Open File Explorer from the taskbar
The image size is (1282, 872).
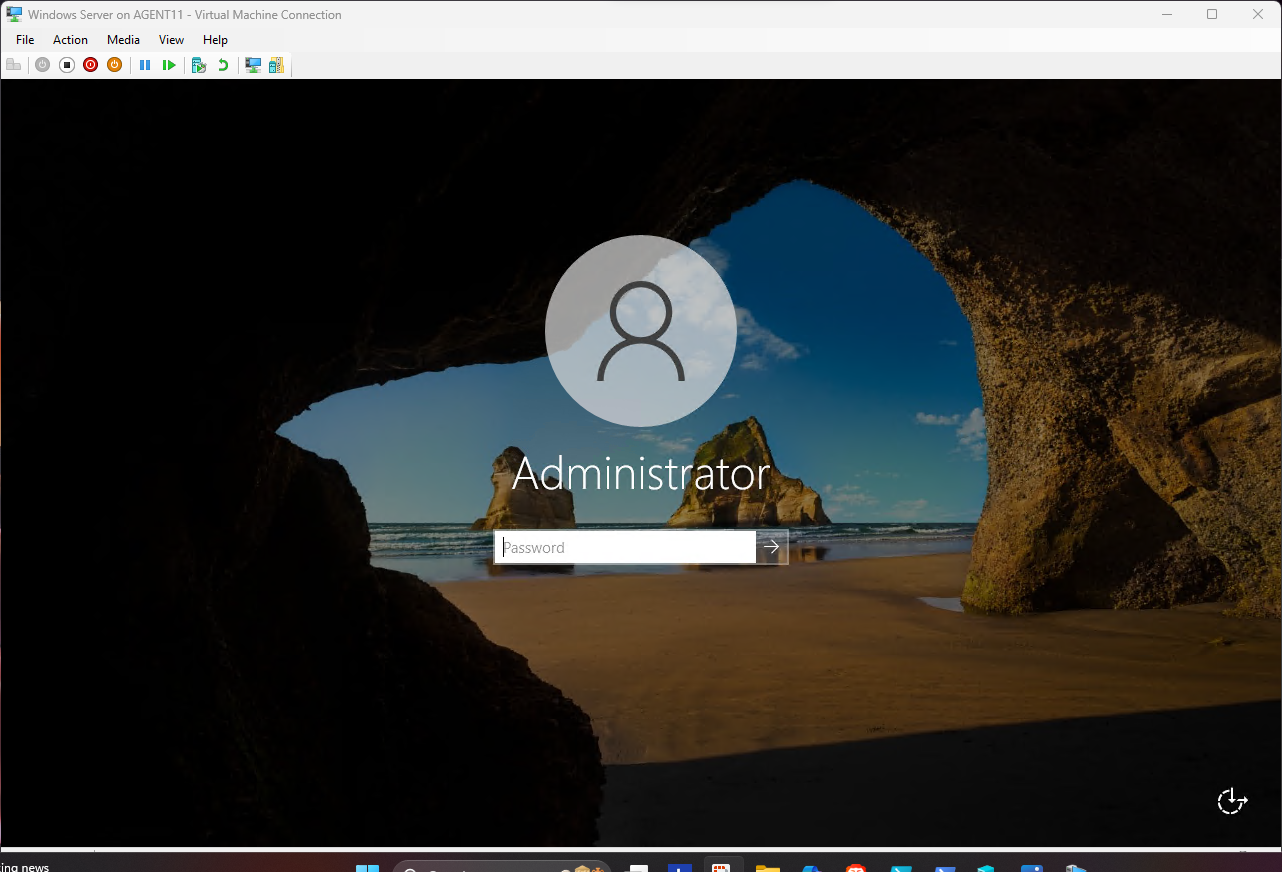[x=767, y=868]
